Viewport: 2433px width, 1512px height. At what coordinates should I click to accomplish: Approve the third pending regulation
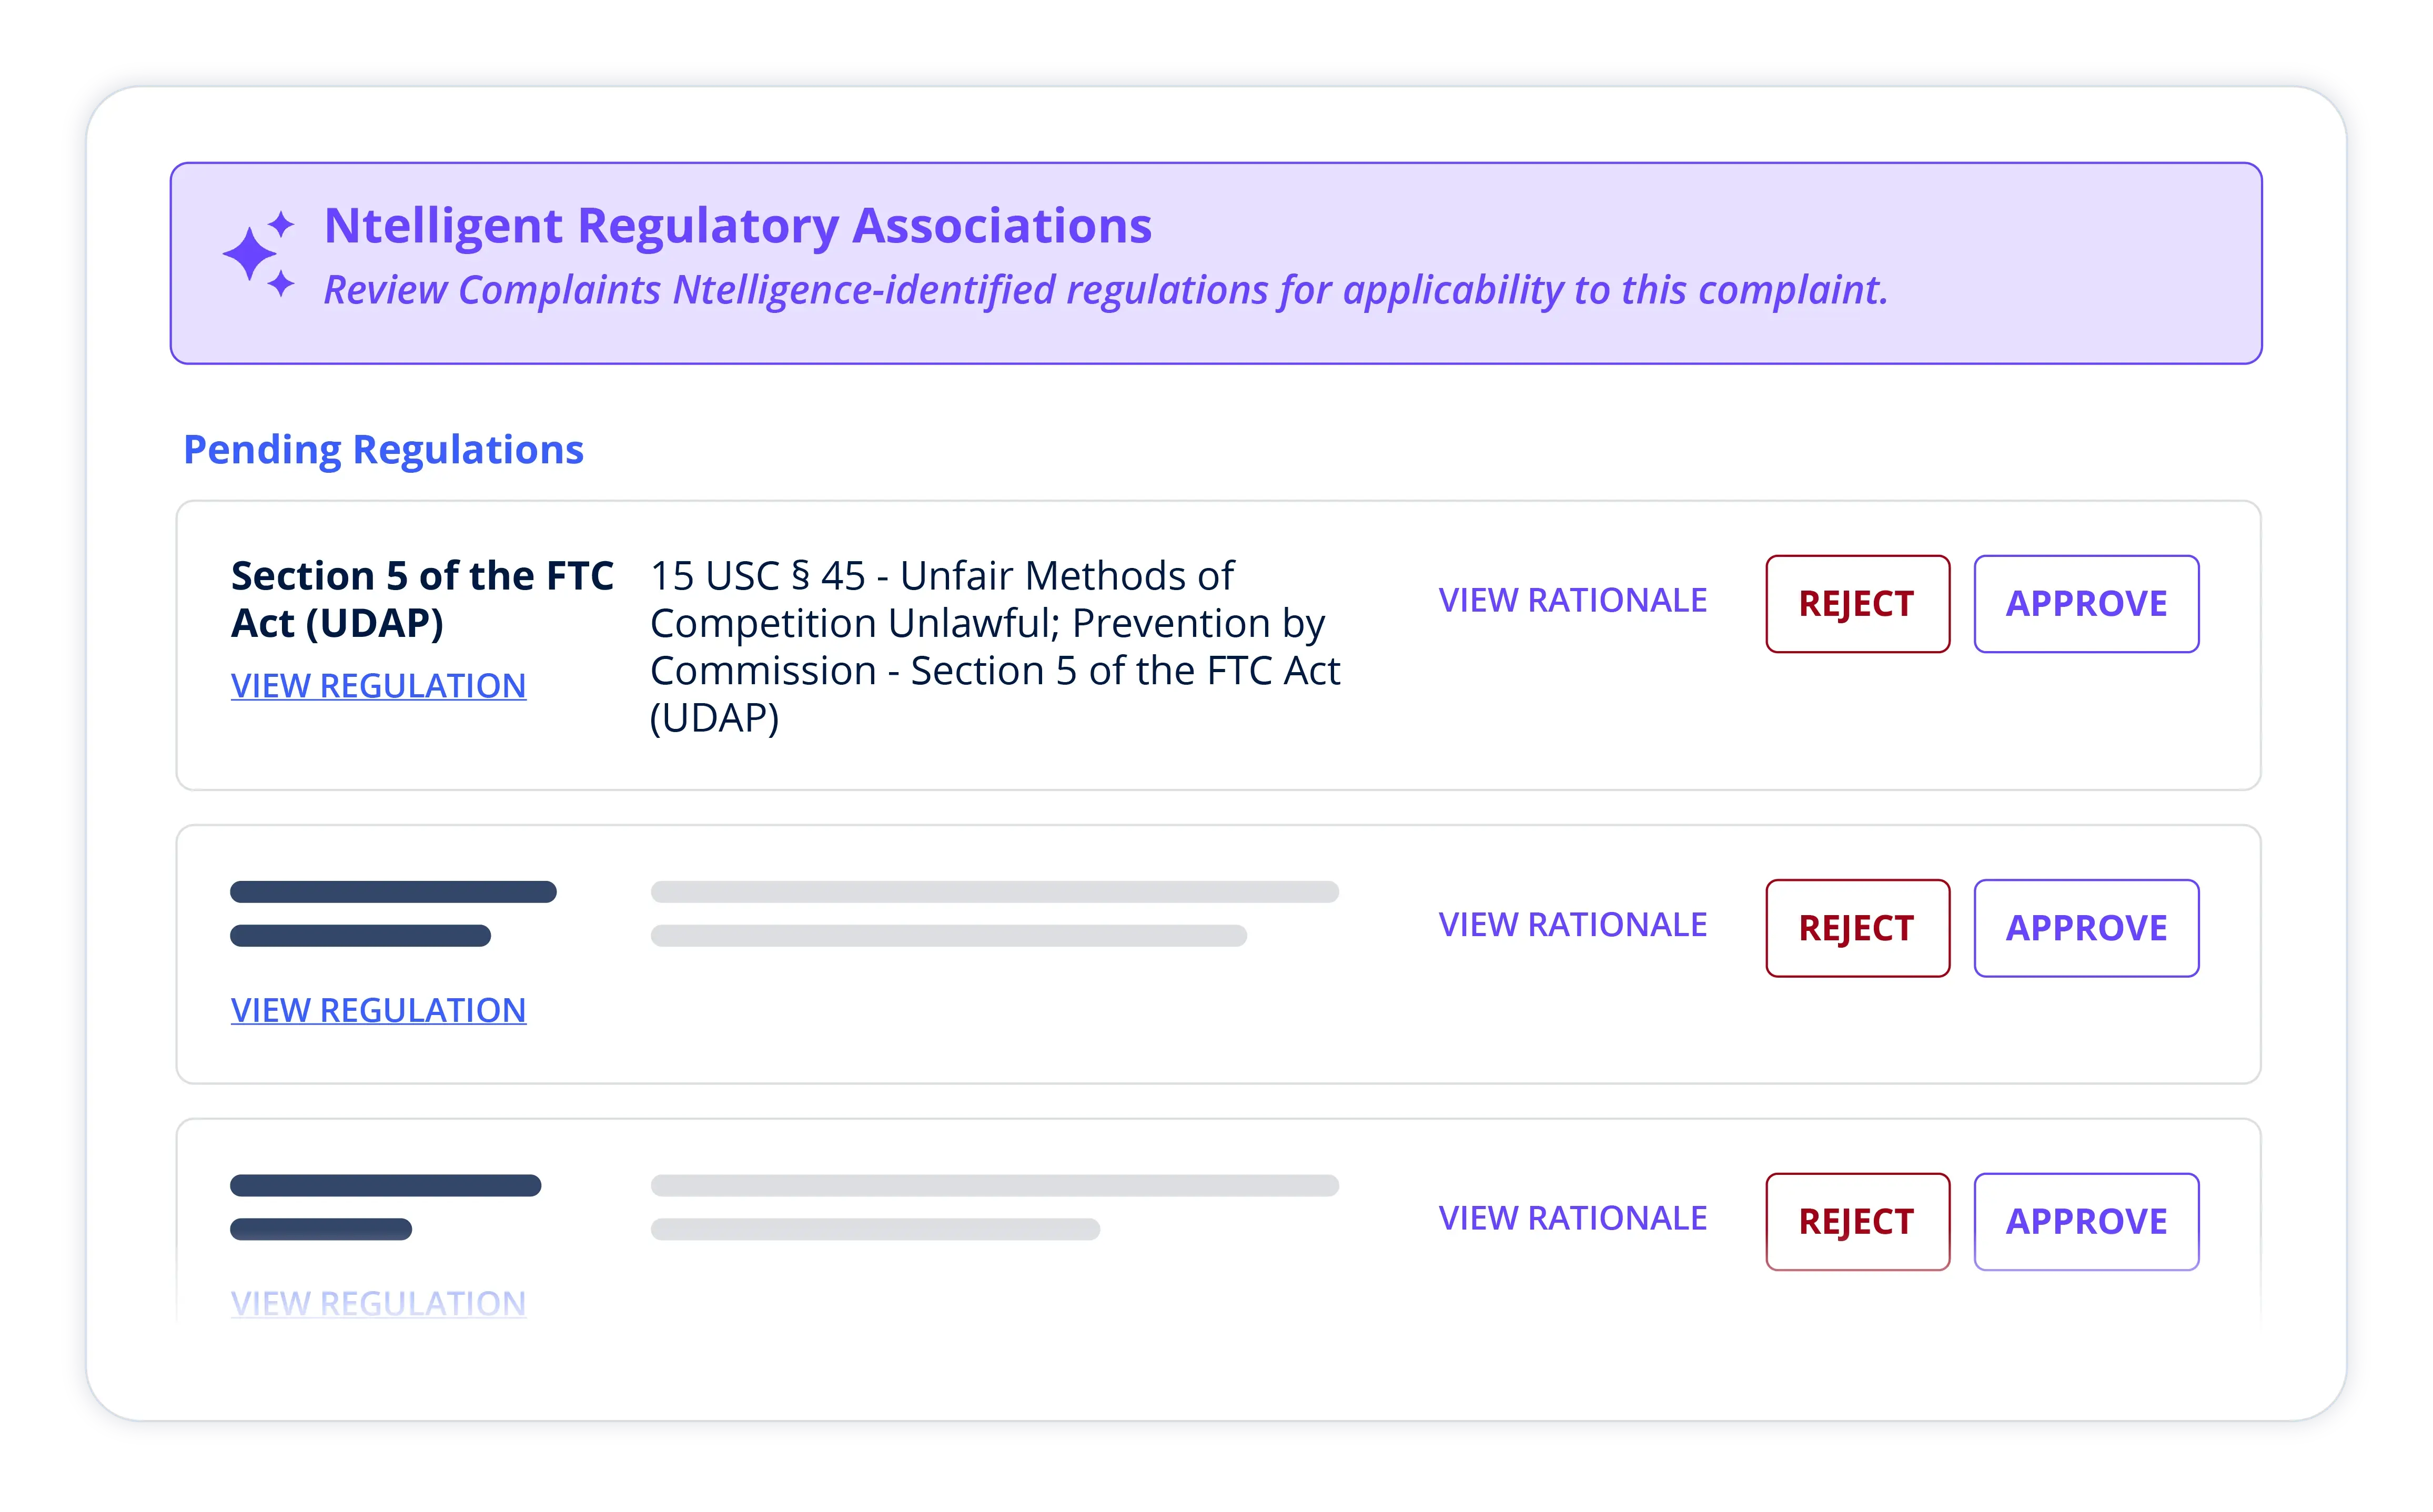[2086, 1221]
